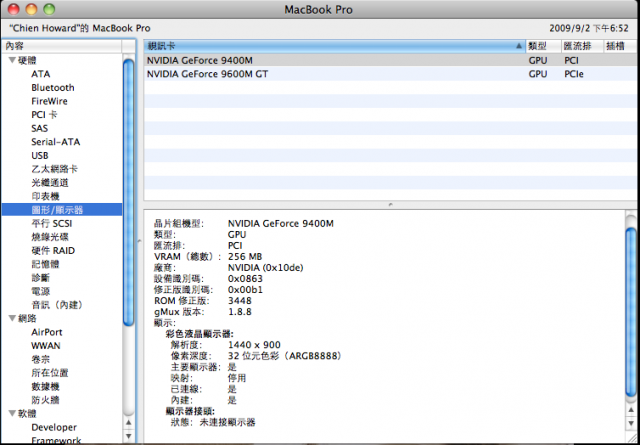The height and width of the screenshot is (445, 640).
Task: Select 音訊（內建） in the sidebar
Action: pos(57,305)
